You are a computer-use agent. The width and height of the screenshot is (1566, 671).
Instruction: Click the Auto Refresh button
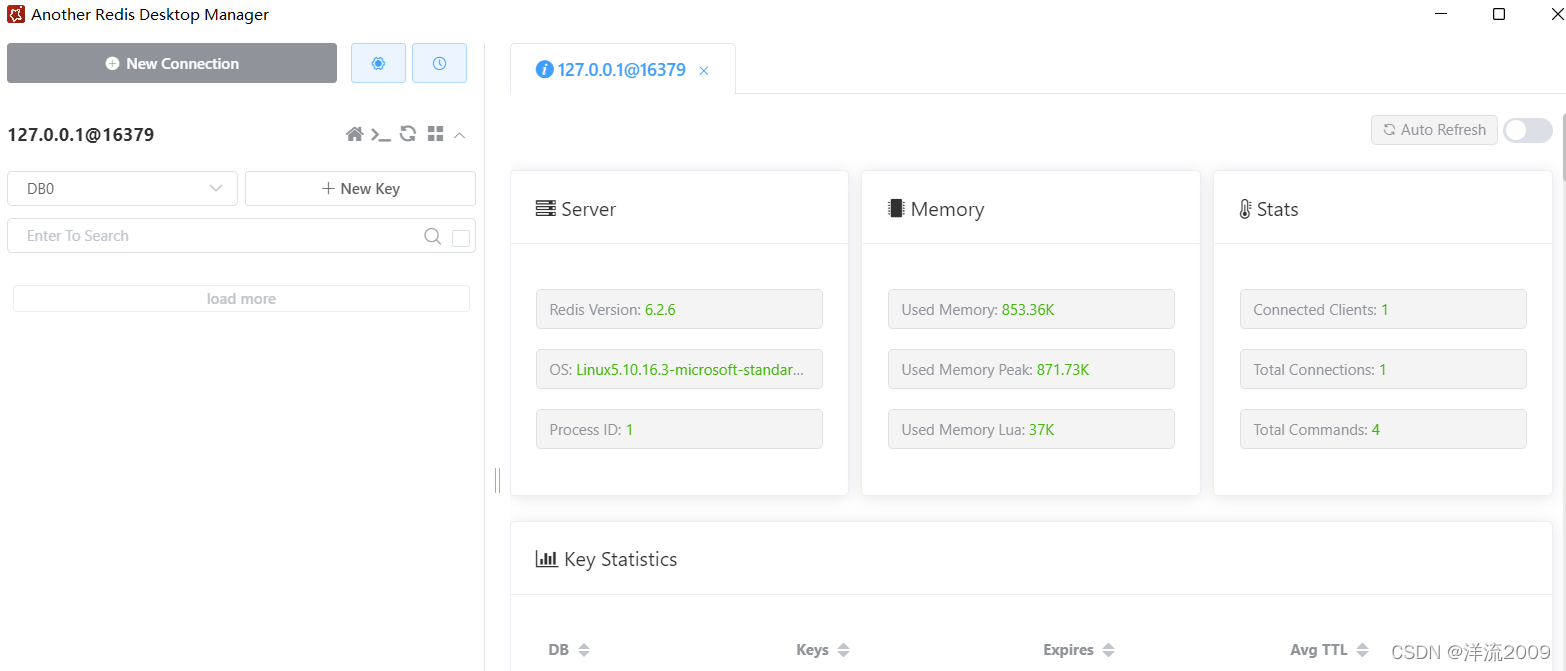1434,130
